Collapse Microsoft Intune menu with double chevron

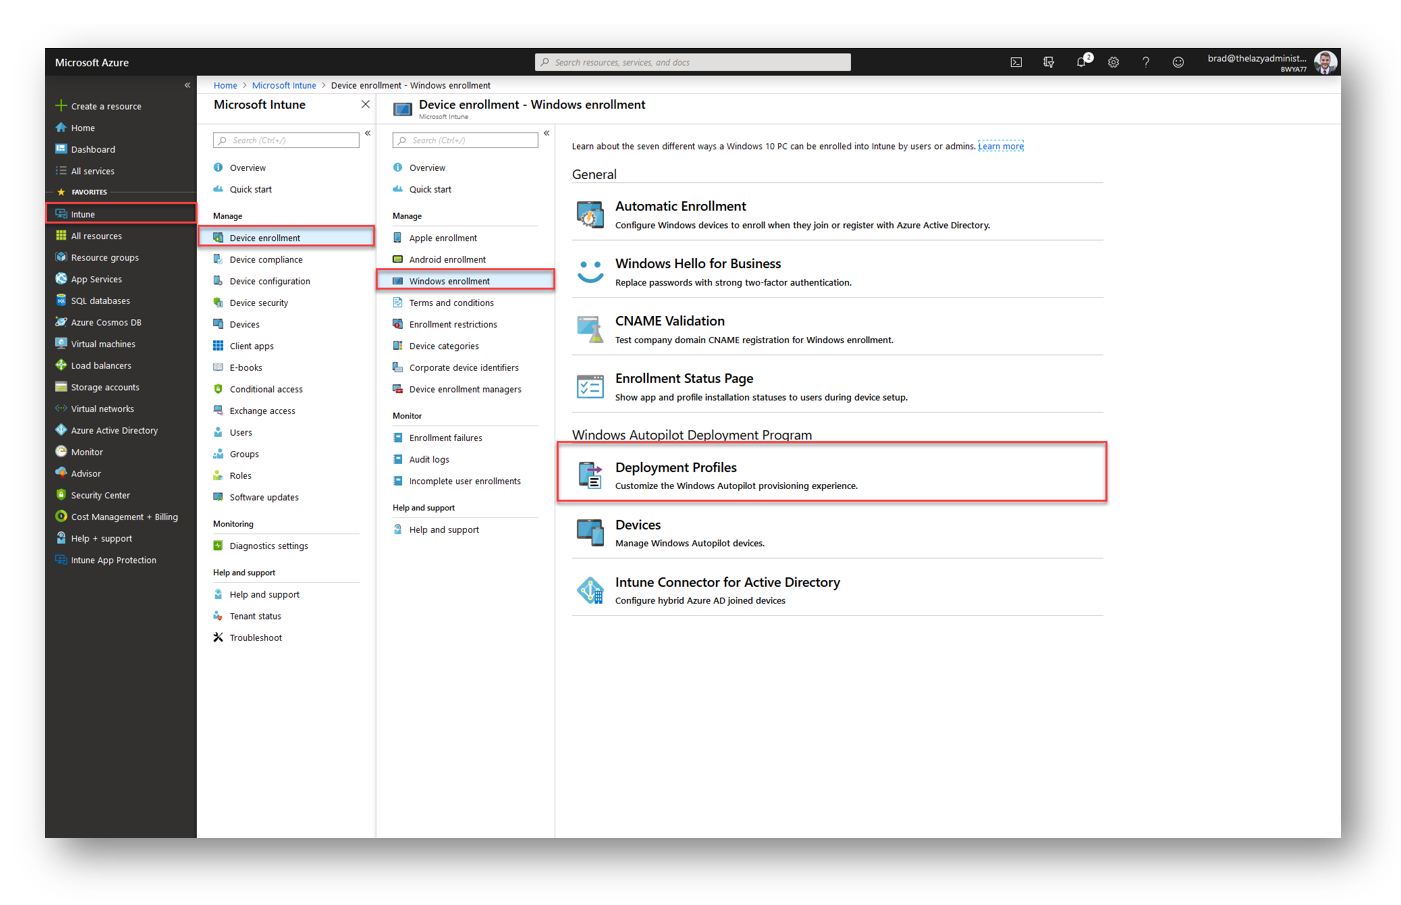click(368, 133)
